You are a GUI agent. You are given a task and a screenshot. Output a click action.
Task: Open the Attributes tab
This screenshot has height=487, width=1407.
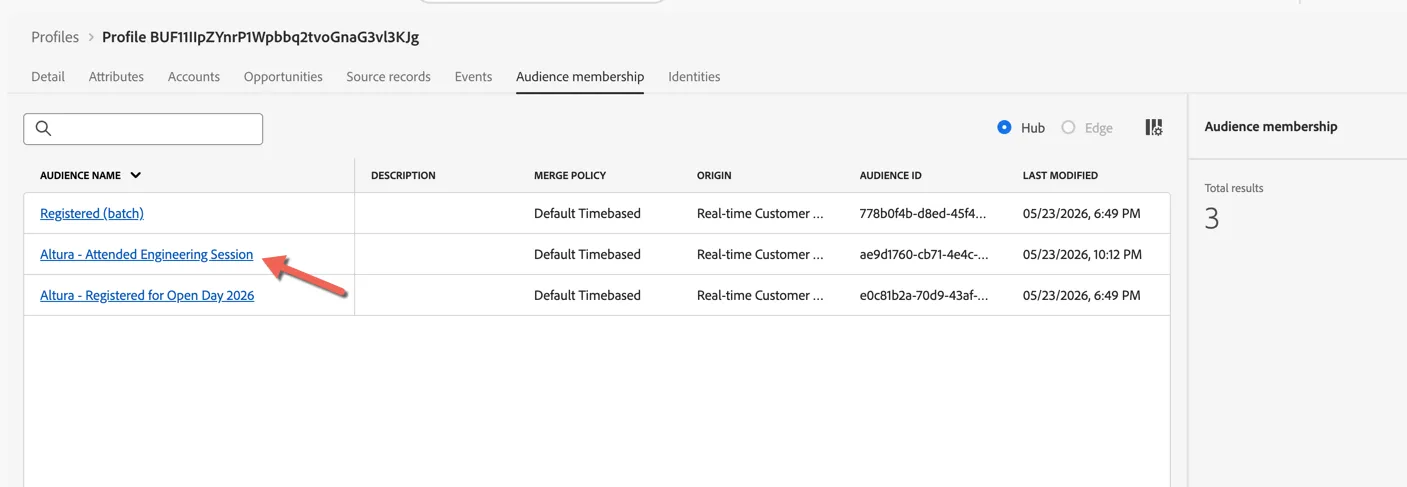116,76
